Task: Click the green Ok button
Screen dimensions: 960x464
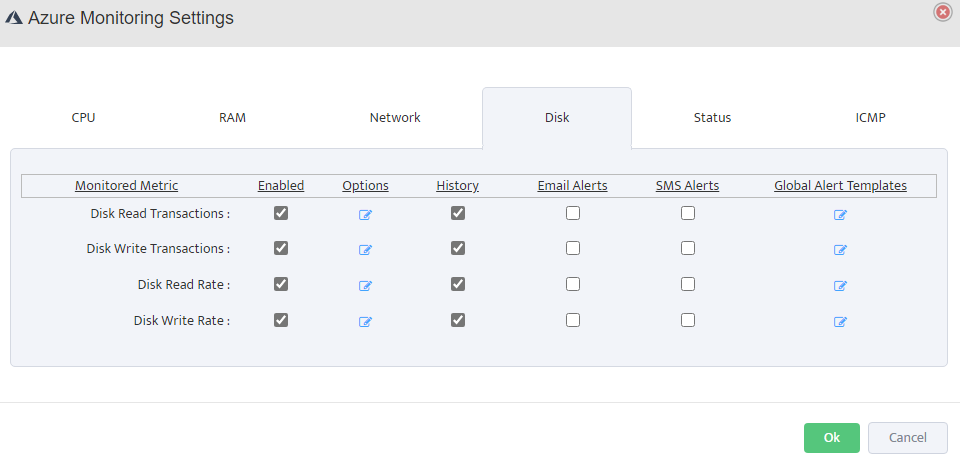Action: 831,438
